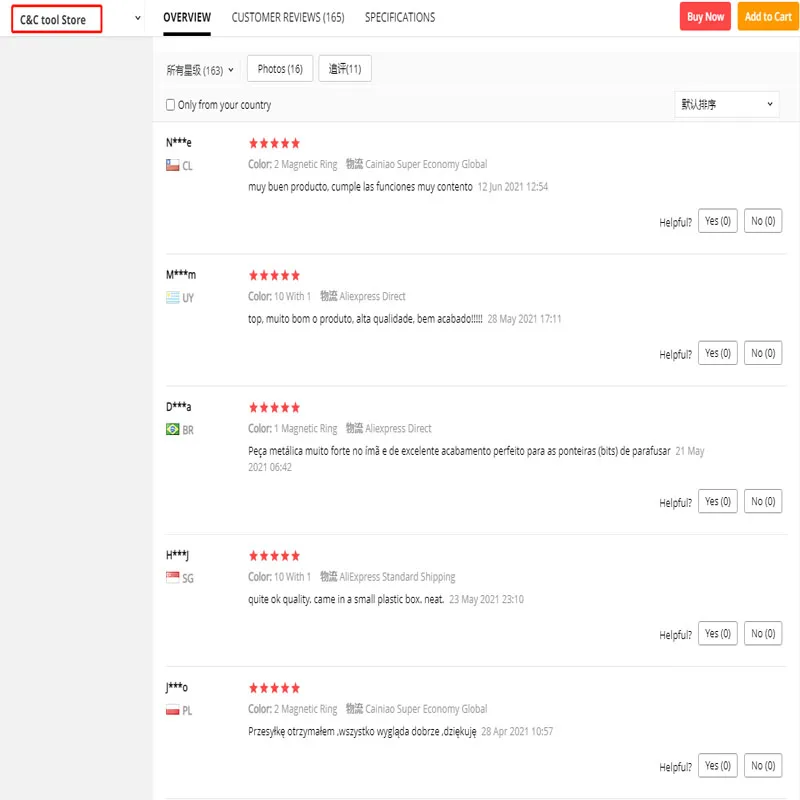Expand the store dropdown chevron next to C&C tool Store
This screenshot has width=800, height=800.
tap(137, 18)
